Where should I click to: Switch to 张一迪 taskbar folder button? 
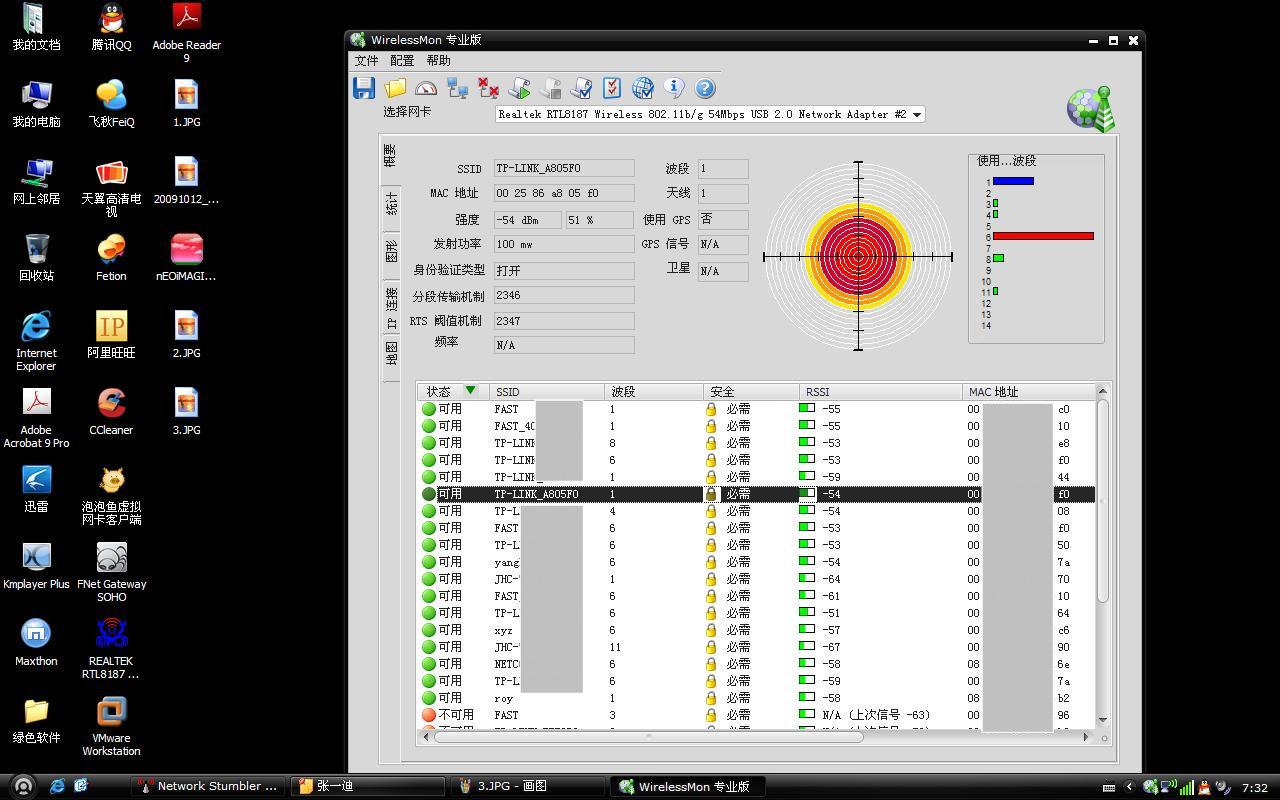367,786
